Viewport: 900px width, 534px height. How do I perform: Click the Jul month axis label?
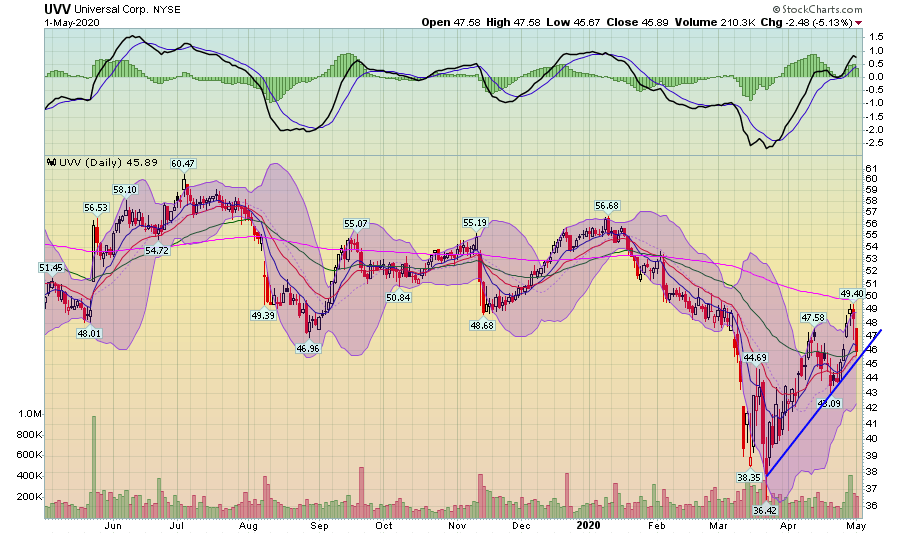pyautogui.click(x=177, y=525)
